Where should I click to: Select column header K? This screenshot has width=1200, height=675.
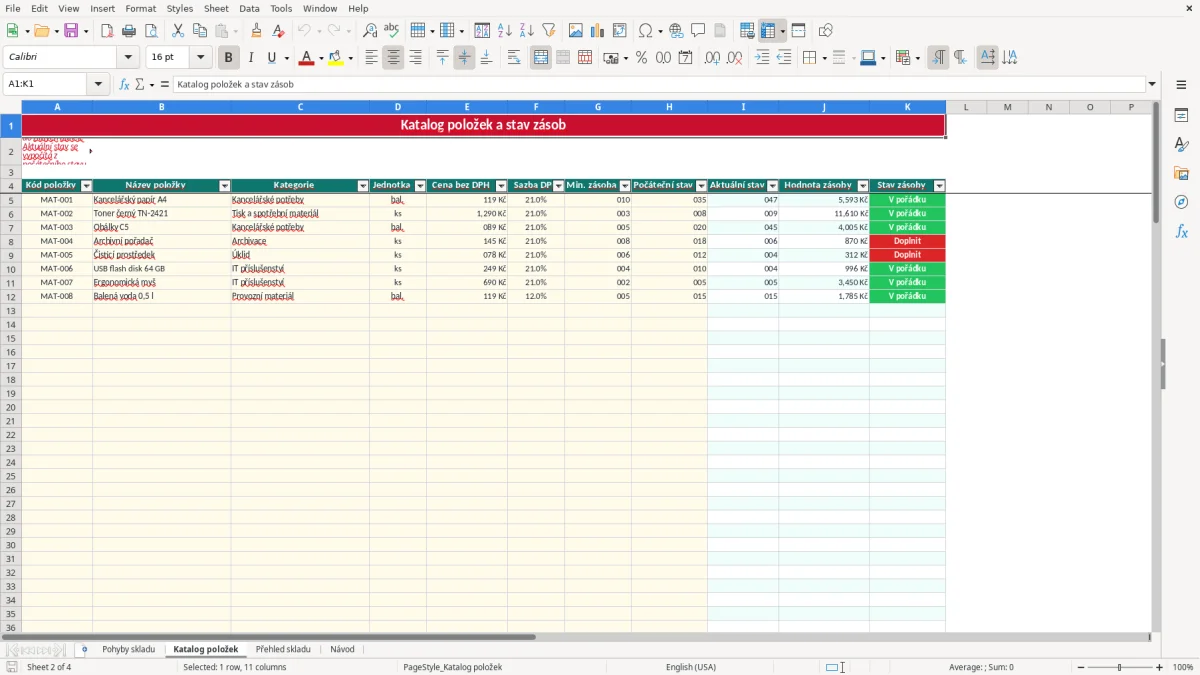(x=907, y=107)
